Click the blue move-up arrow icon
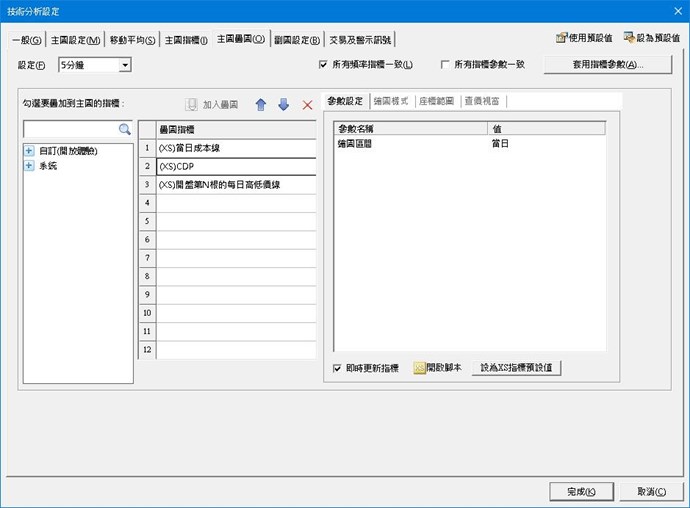The height and width of the screenshot is (508, 690). 261,105
